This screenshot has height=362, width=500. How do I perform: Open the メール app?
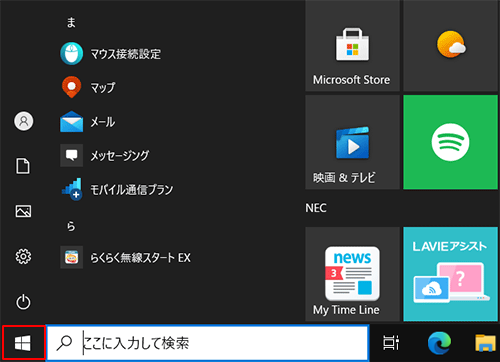88,122
